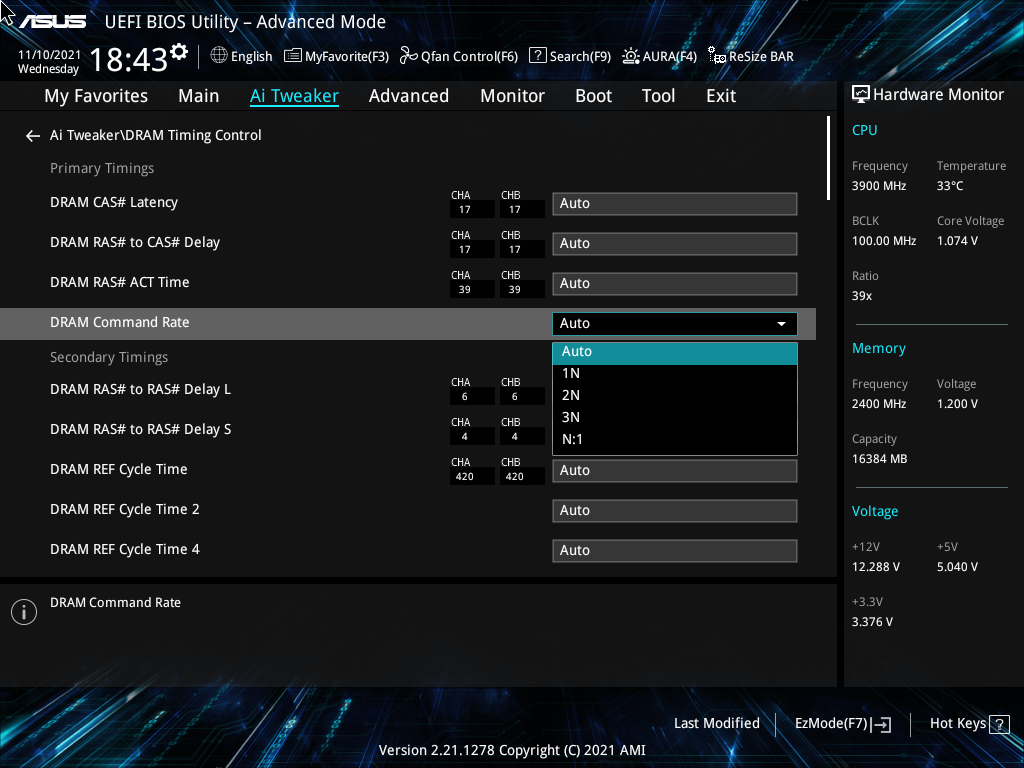Screen dimensions: 1024x768
Task: Collapse the DRAM Command Rate dropdown arrow
Action: (781, 324)
